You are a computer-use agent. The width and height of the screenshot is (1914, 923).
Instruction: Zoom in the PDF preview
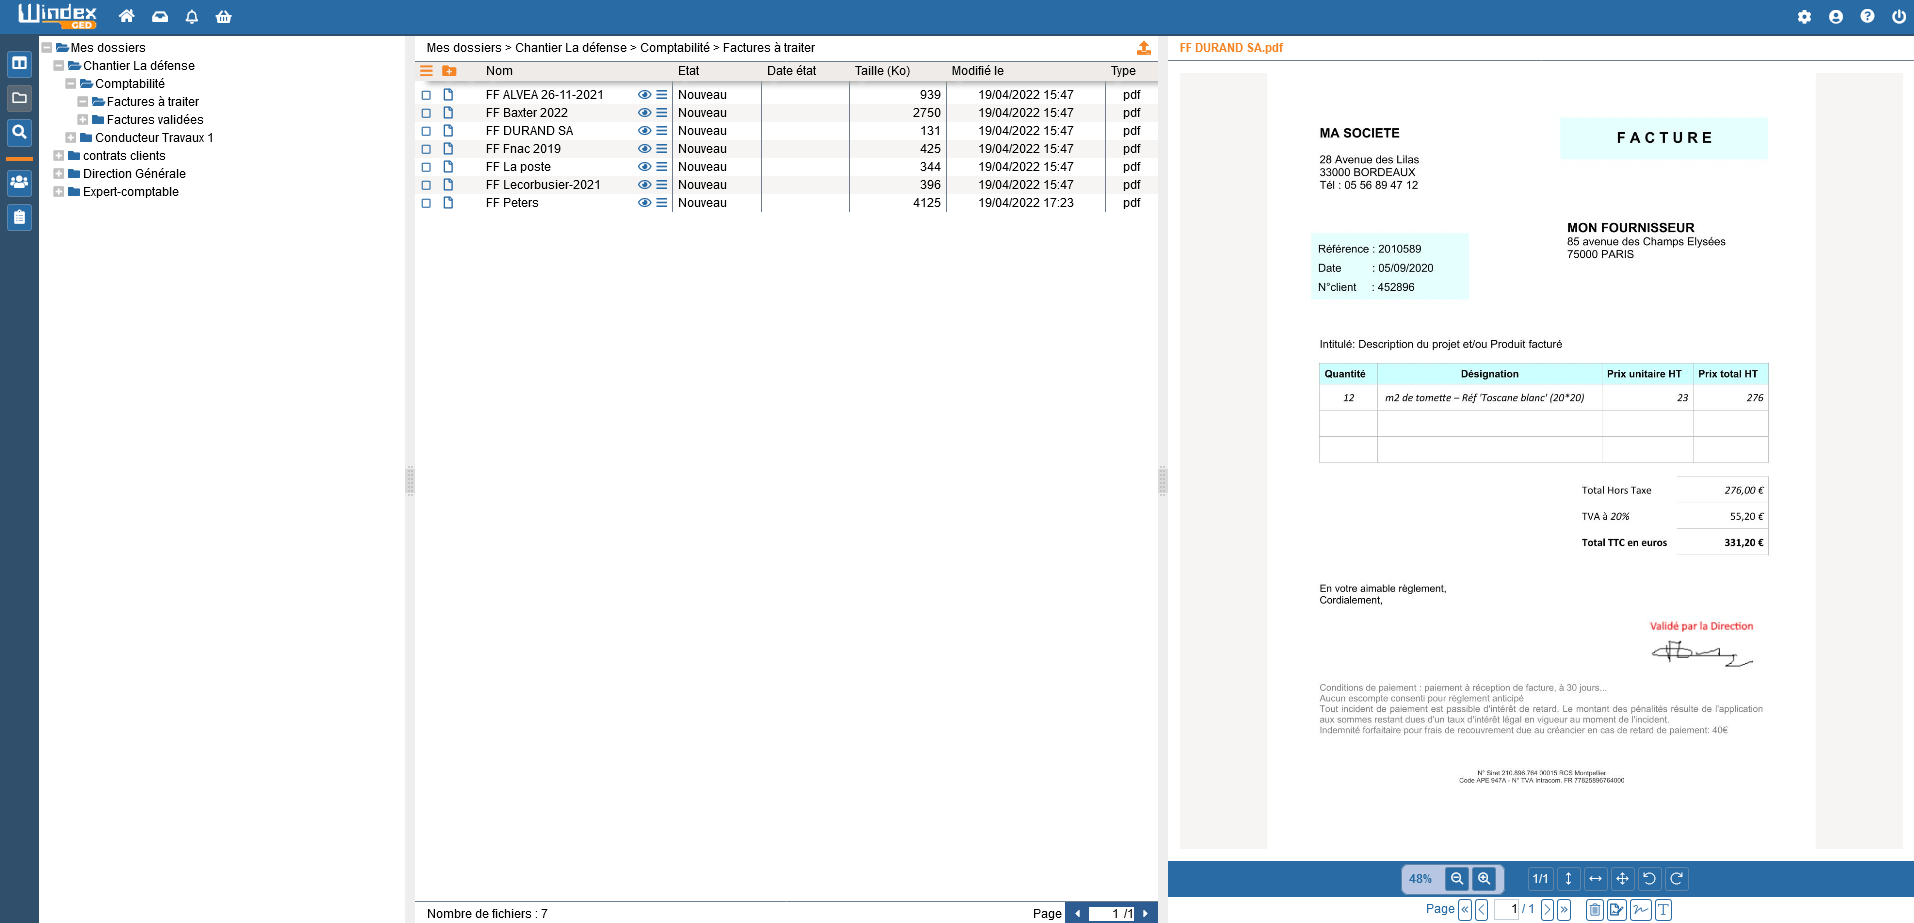(x=1484, y=879)
